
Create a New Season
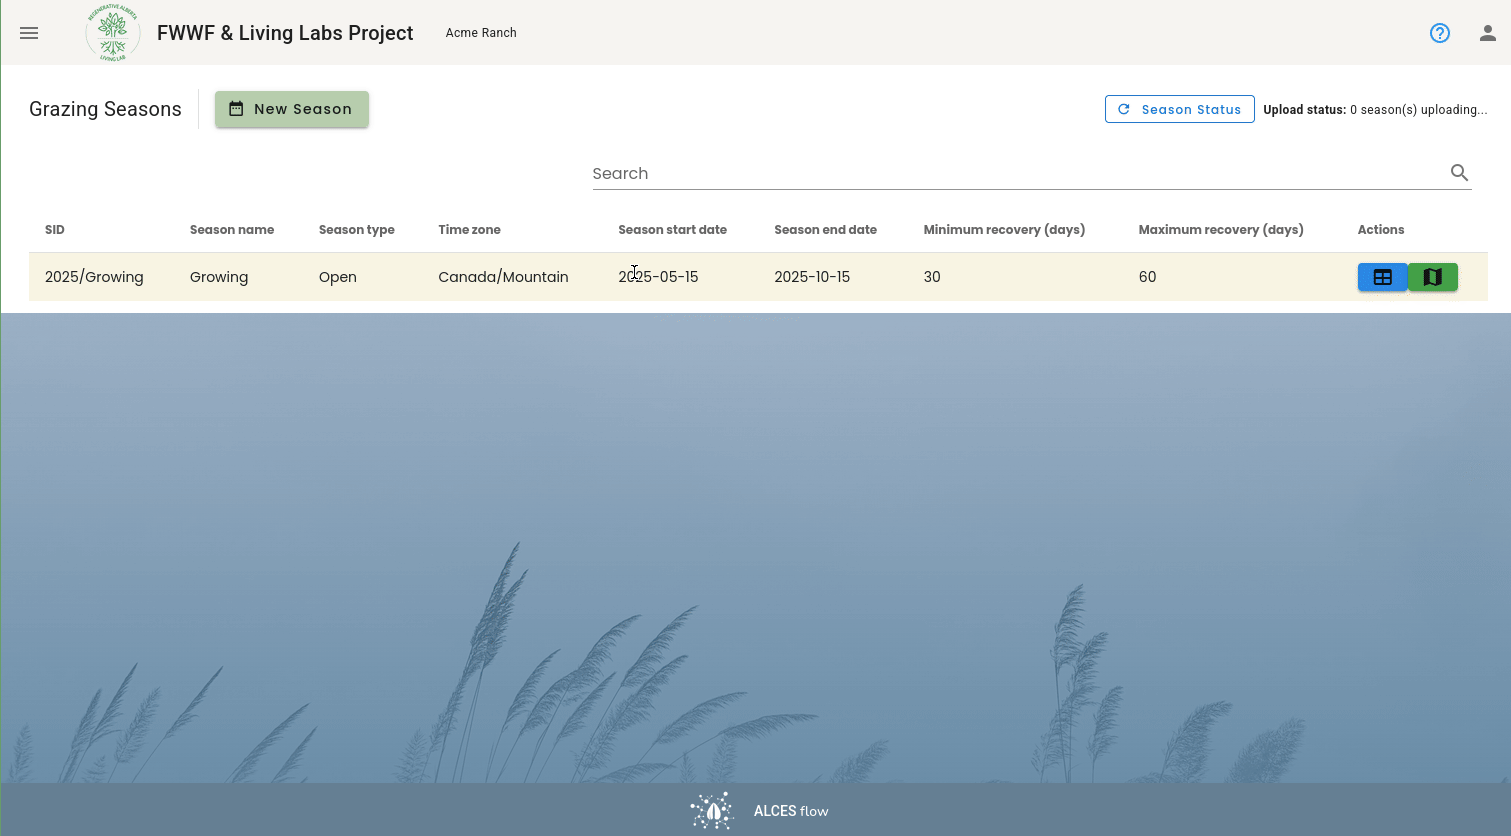292,109
